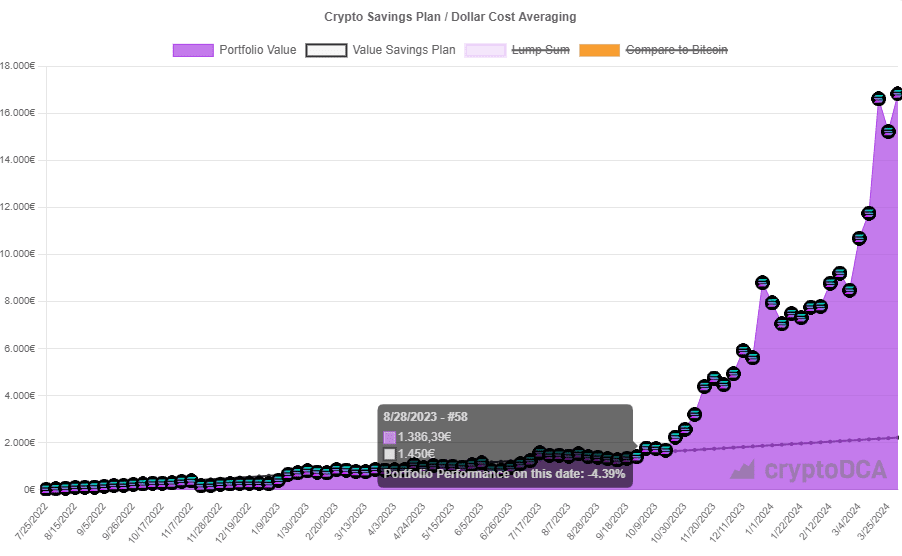Screen dimensions: 902x556
Task: Select the coin marker near 9.200€
Action: [x=840, y=273]
